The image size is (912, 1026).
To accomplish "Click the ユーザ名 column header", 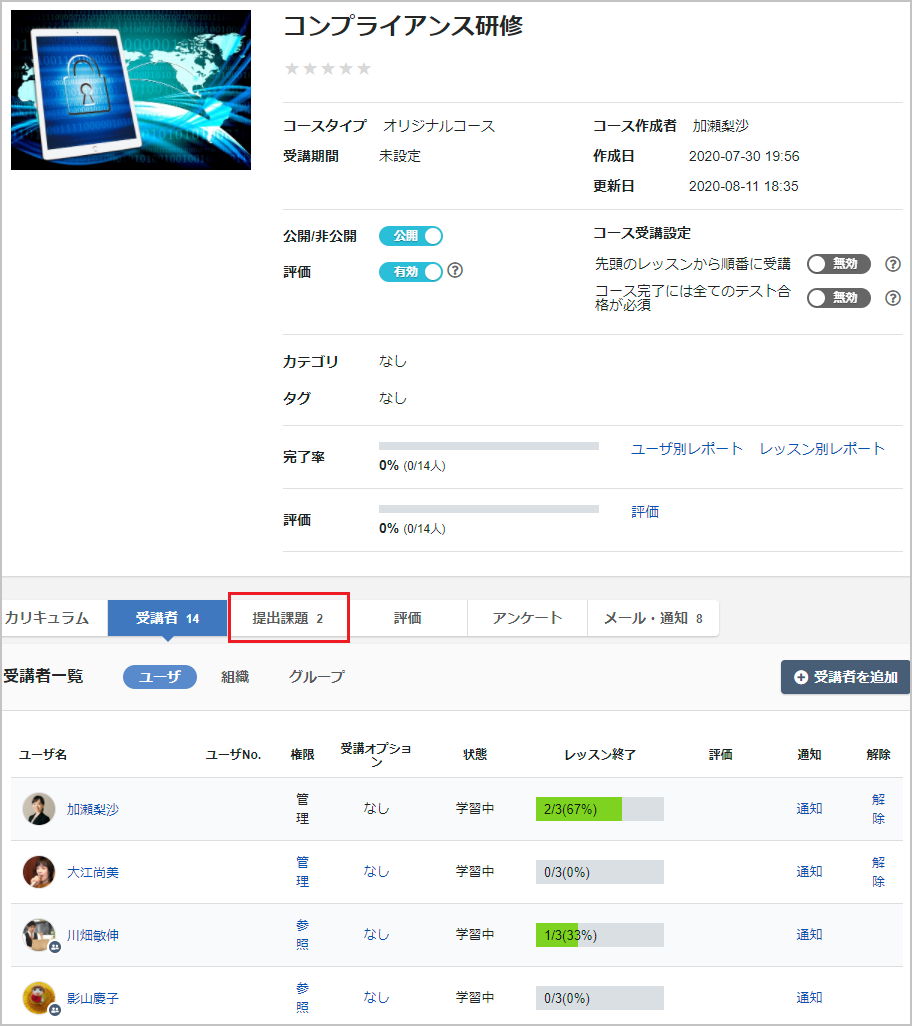I will coord(43,754).
